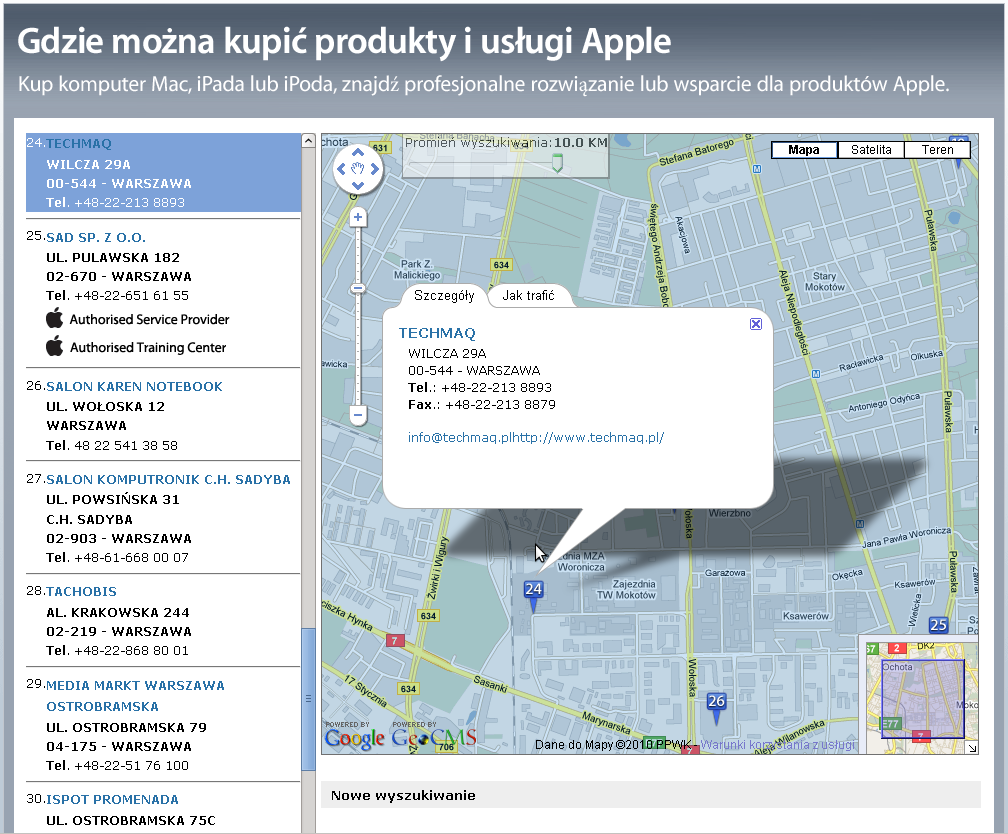Click the phone number '+48-22-868 80 01'

pyautogui.click(x=132, y=651)
